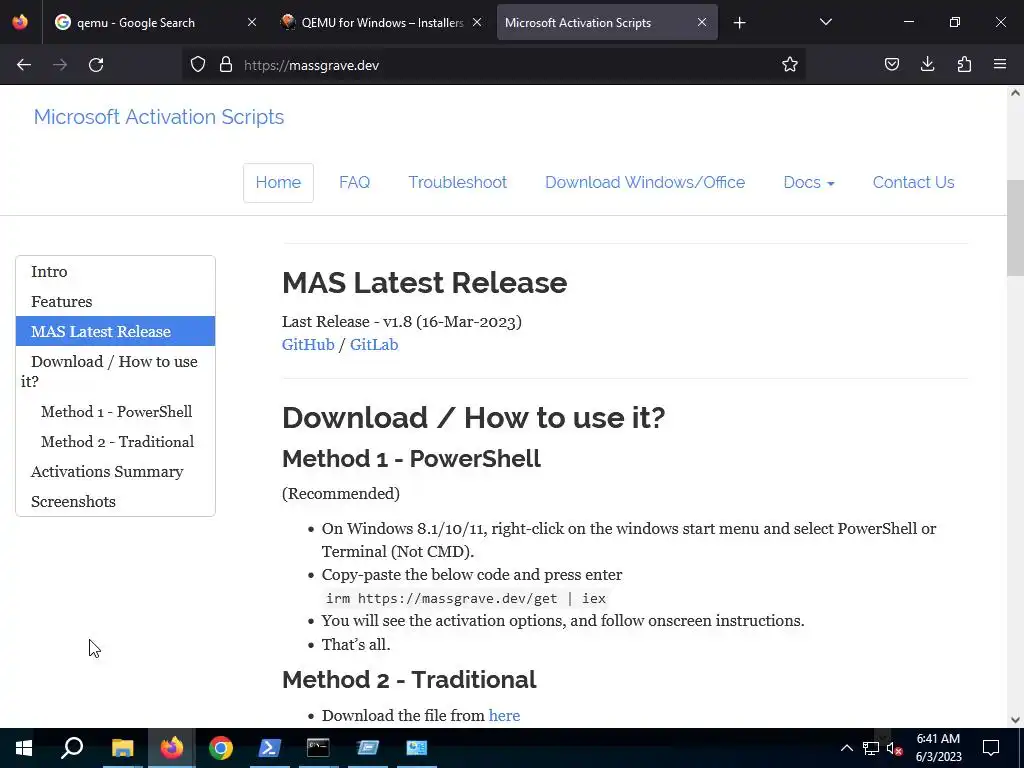The width and height of the screenshot is (1024, 768).
Task: Open Windows taskbar search
Action: (x=72, y=748)
